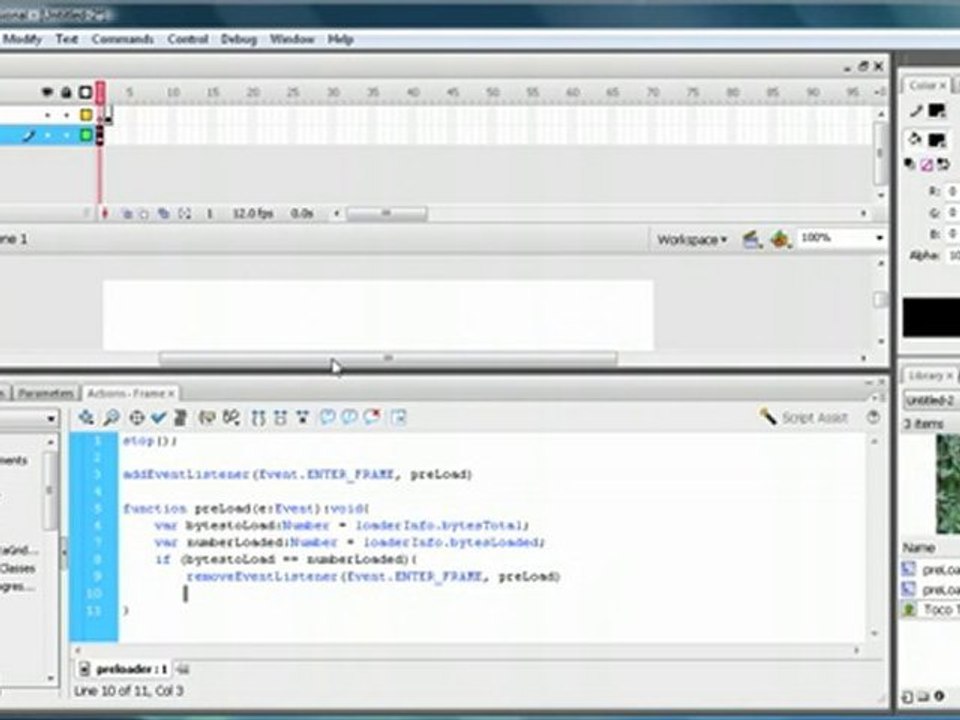Click the pin script icon beside preloader tab
960x720 pixels.
coord(183,669)
